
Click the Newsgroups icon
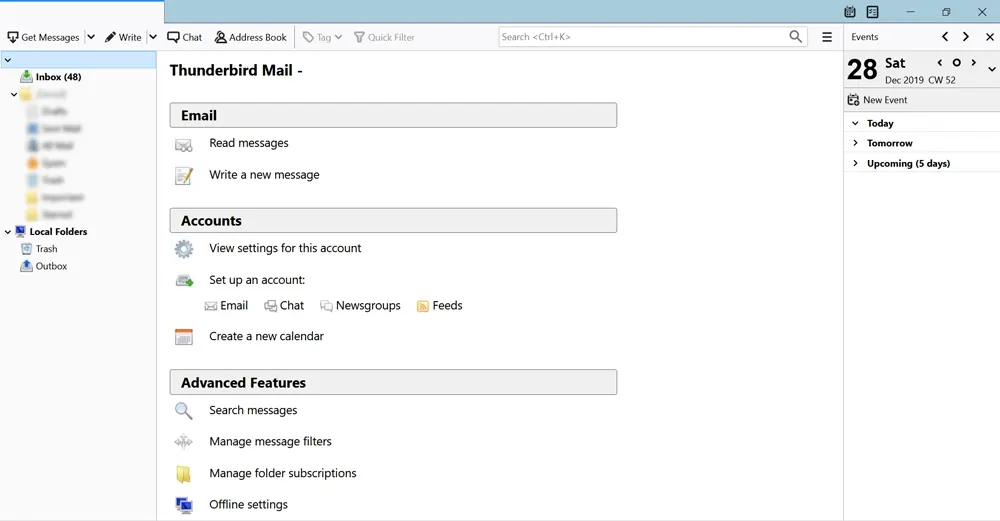(x=326, y=306)
